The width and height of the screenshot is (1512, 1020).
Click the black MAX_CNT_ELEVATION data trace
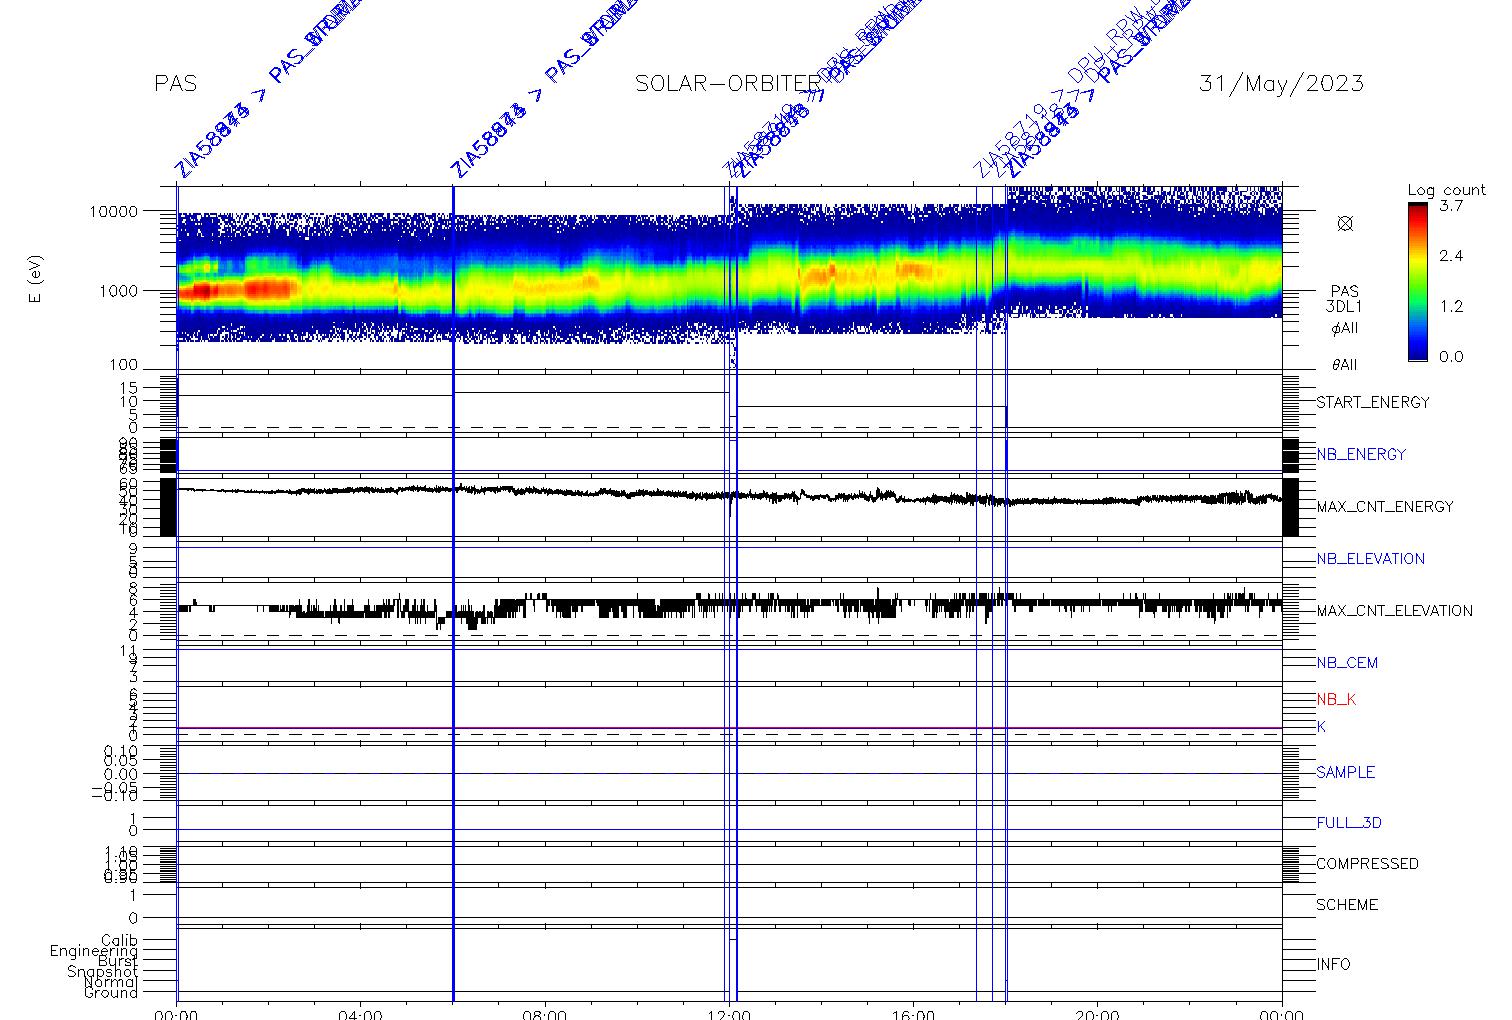tap(729, 607)
